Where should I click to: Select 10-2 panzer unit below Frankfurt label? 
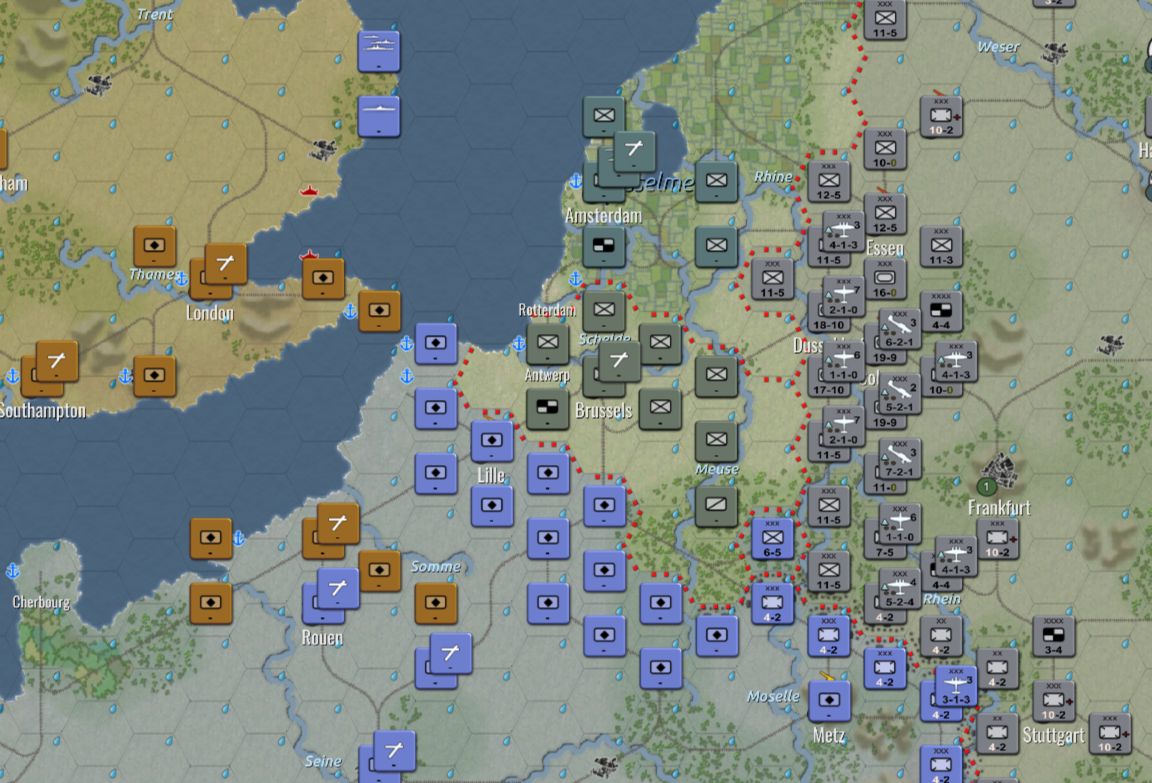pos(997,539)
